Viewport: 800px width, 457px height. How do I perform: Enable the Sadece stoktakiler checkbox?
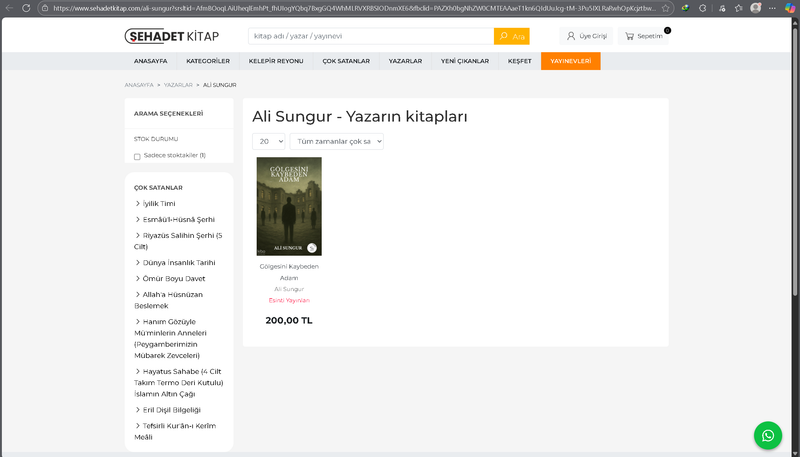[137, 157]
